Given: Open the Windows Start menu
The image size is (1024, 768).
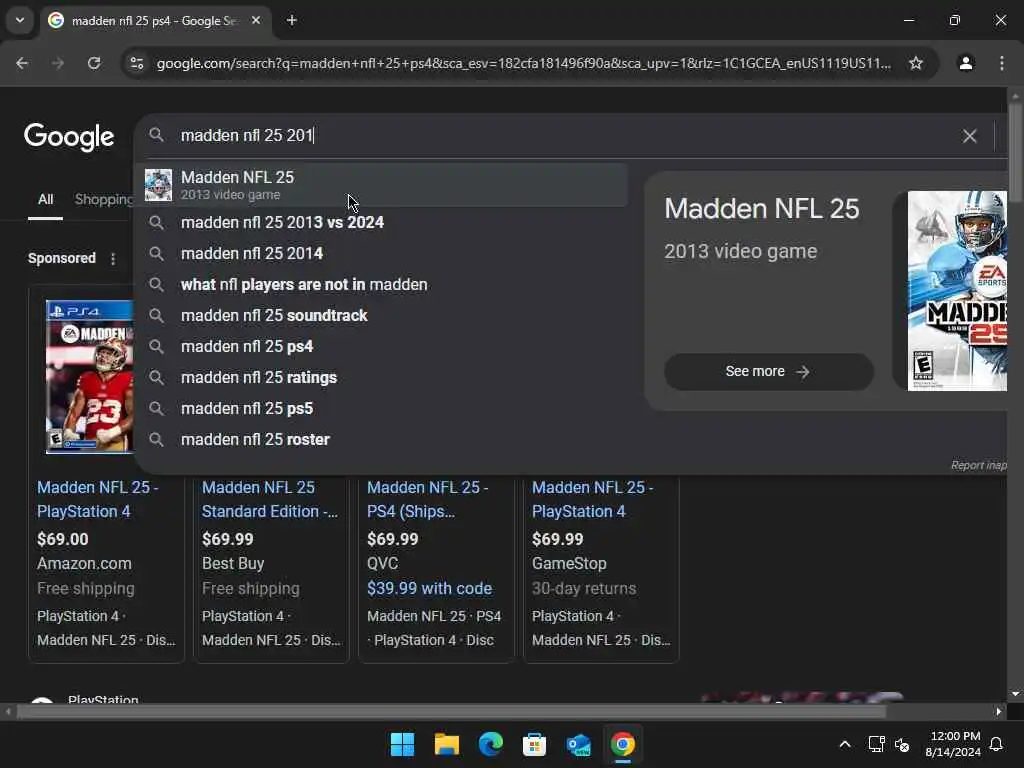Looking at the screenshot, I should (x=402, y=744).
